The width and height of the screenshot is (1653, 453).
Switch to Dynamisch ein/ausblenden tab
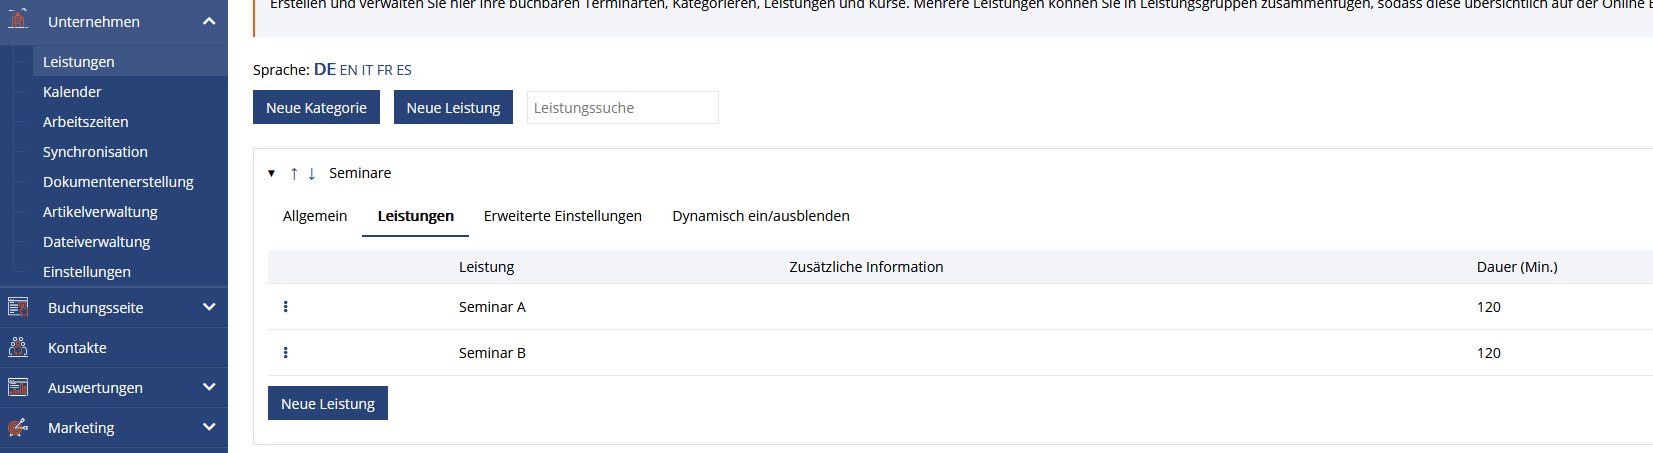point(761,216)
